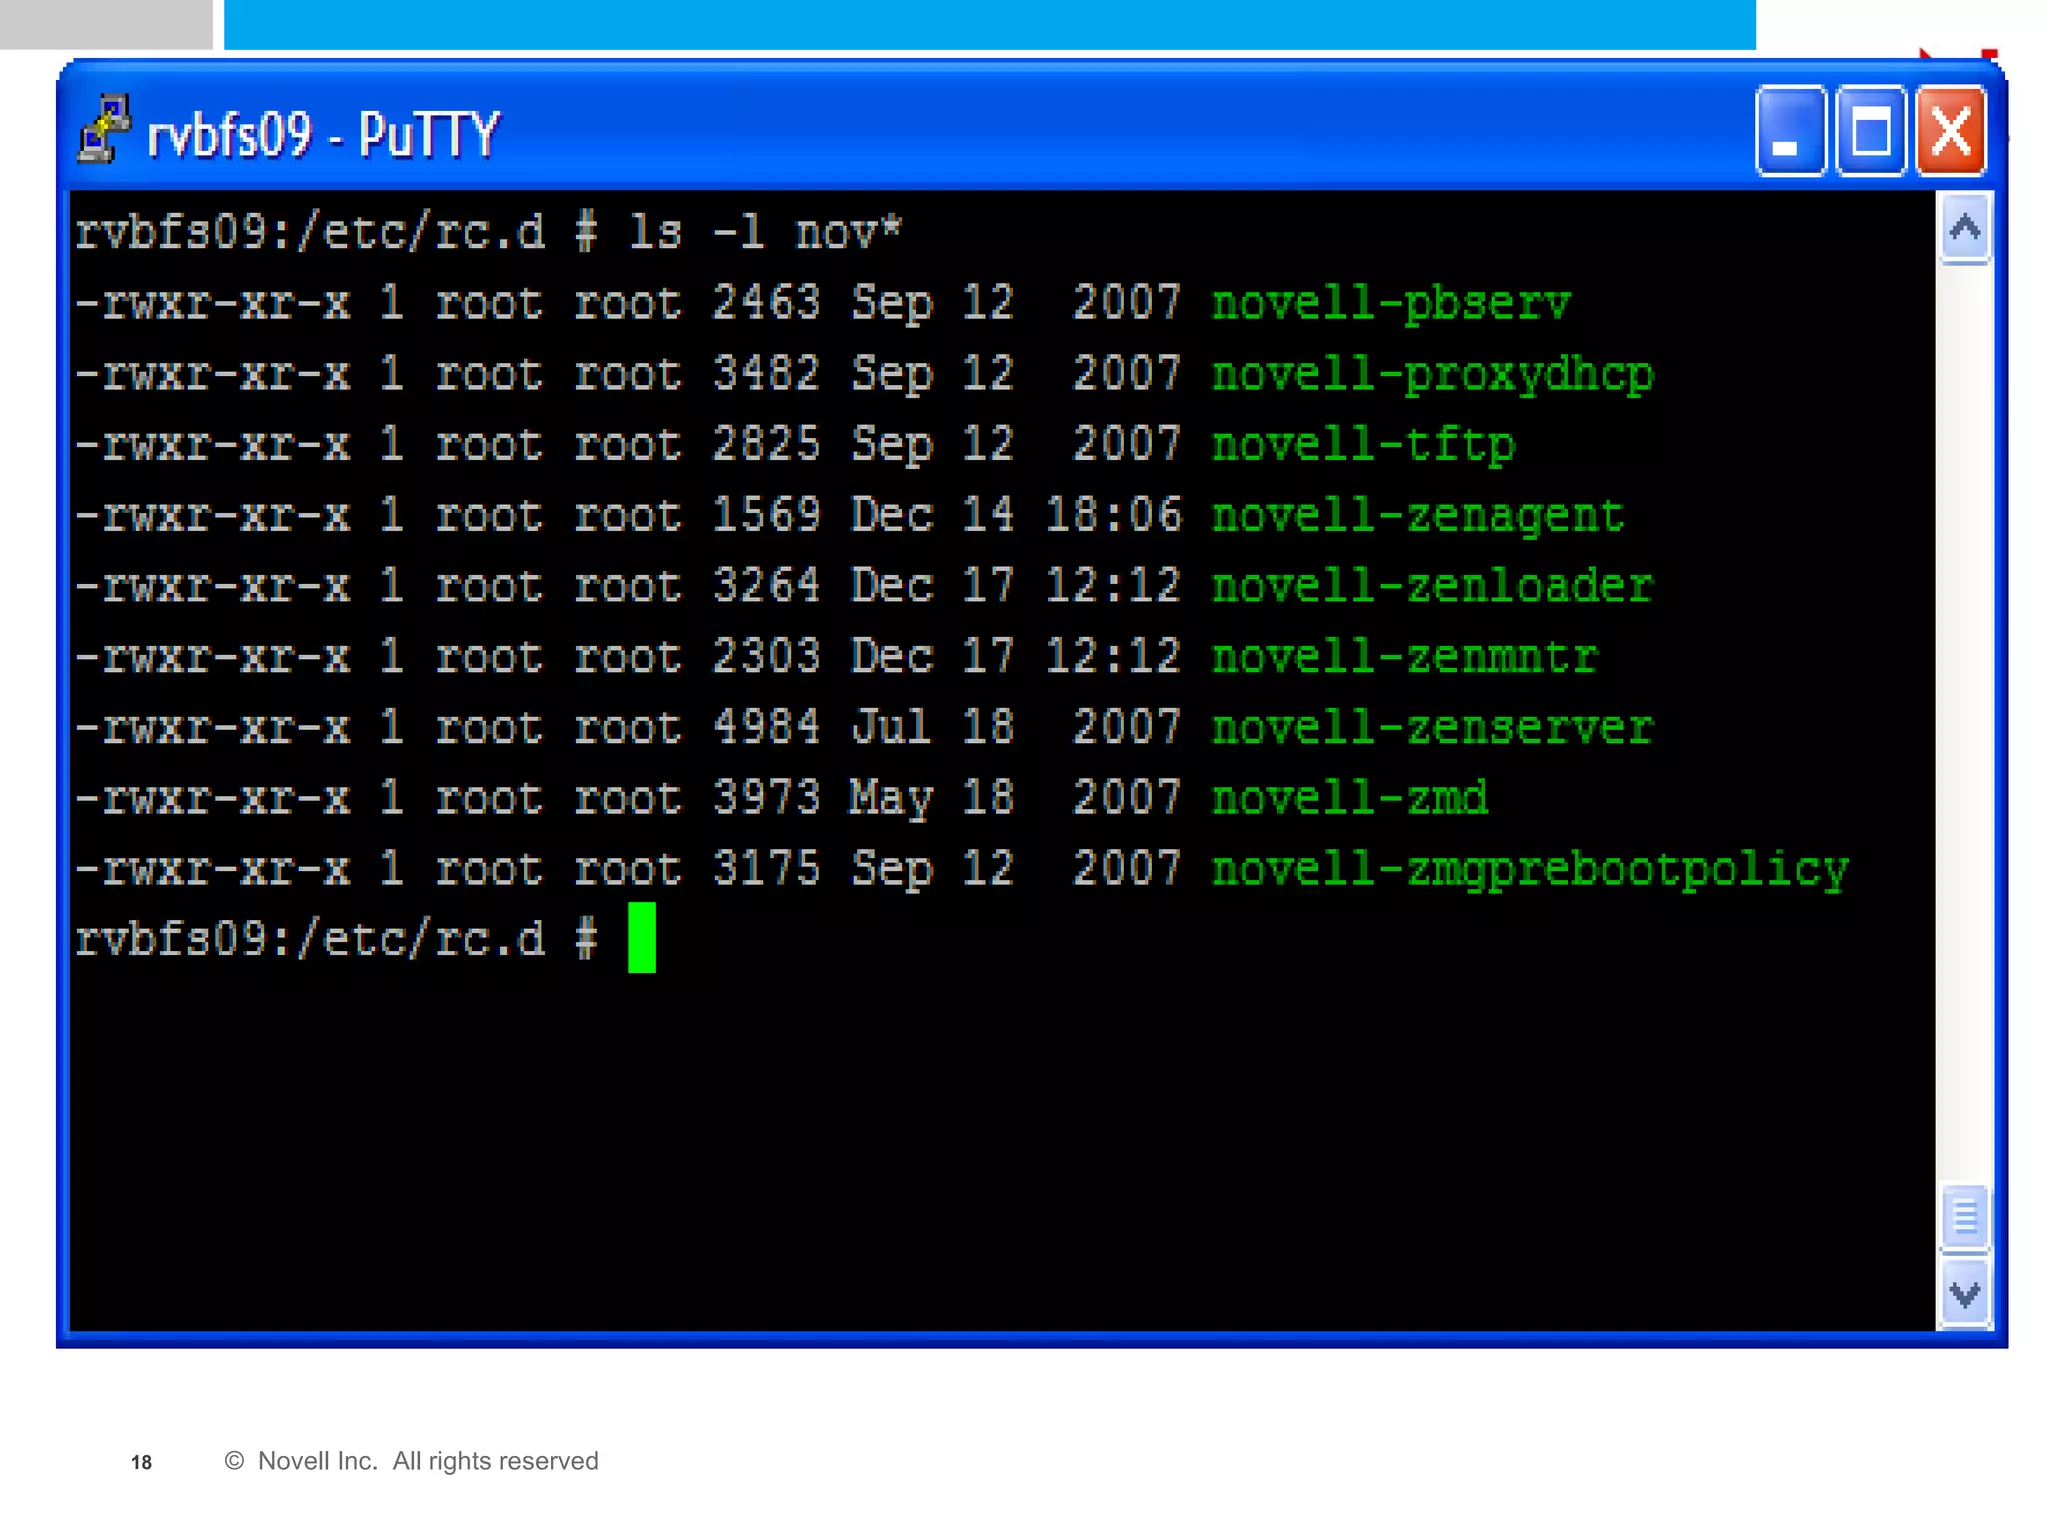Click the novell-tftp file name
Image resolution: width=2048 pixels, height=1536 pixels.
tap(1364, 445)
